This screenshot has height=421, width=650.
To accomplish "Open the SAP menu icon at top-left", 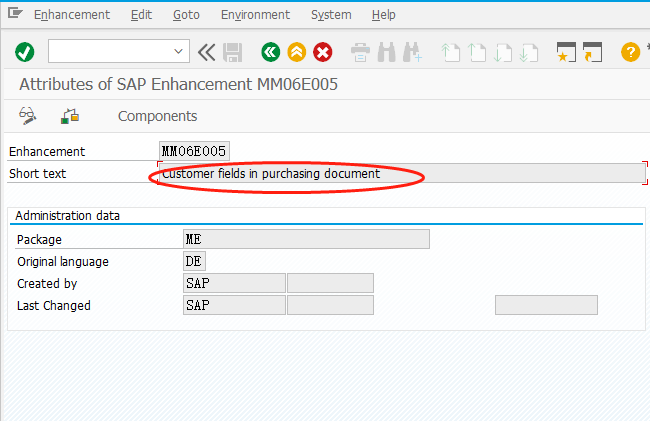I will coord(15,13).
